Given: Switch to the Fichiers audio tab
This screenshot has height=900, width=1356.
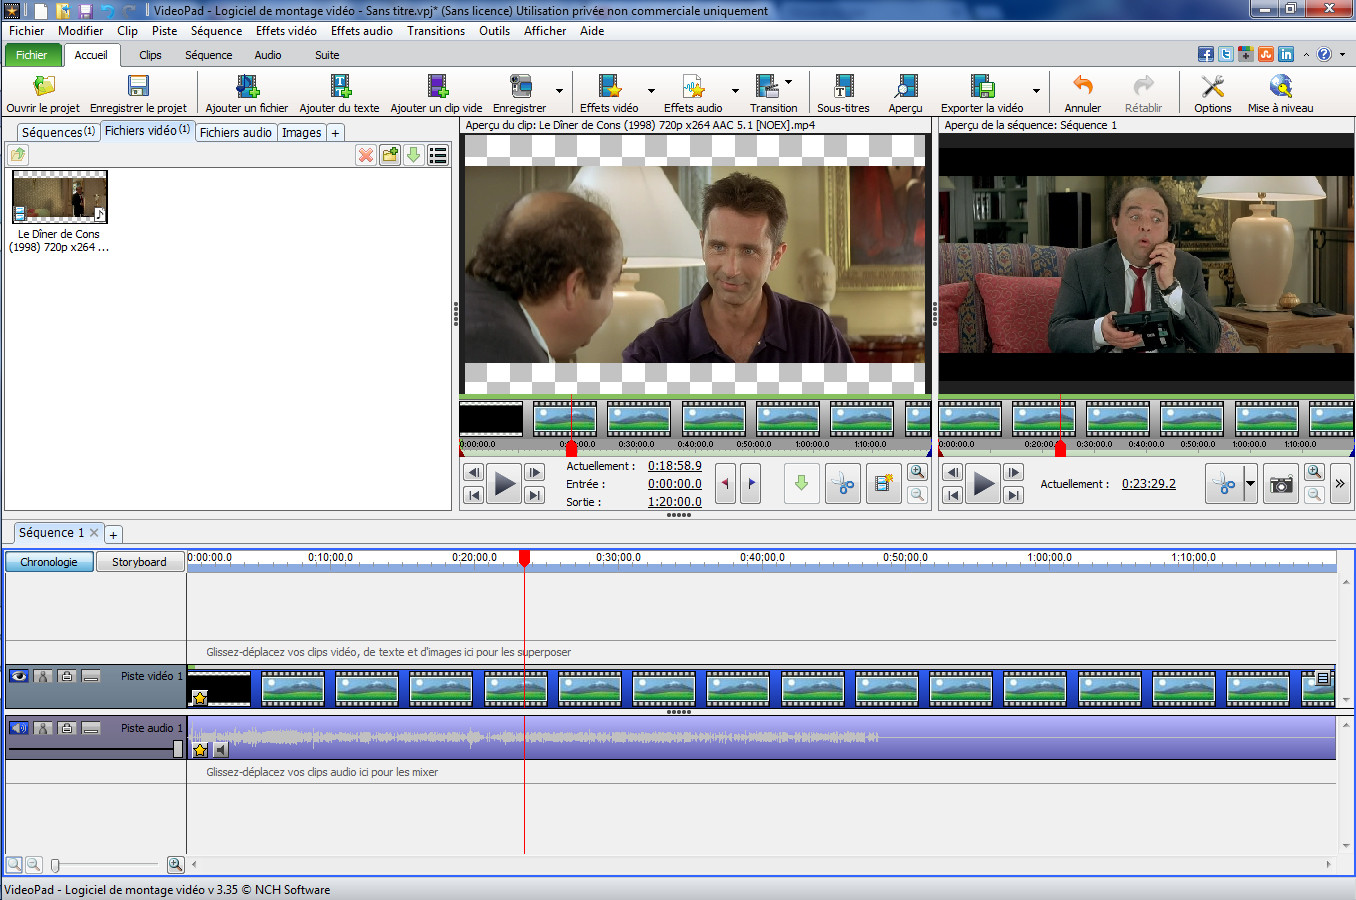Looking at the screenshot, I should (x=236, y=132).
